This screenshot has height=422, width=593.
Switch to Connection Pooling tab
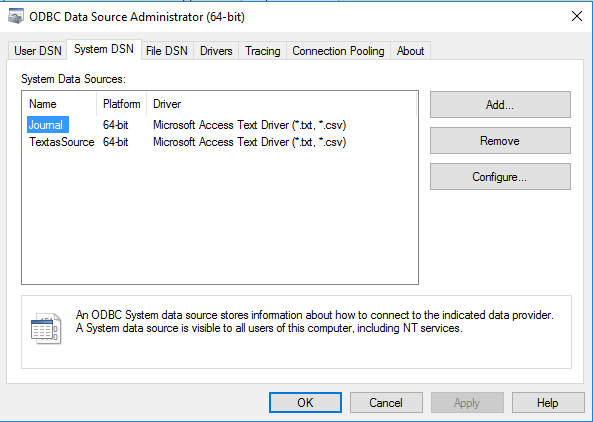pyautogui.click(x=338, y=51)
